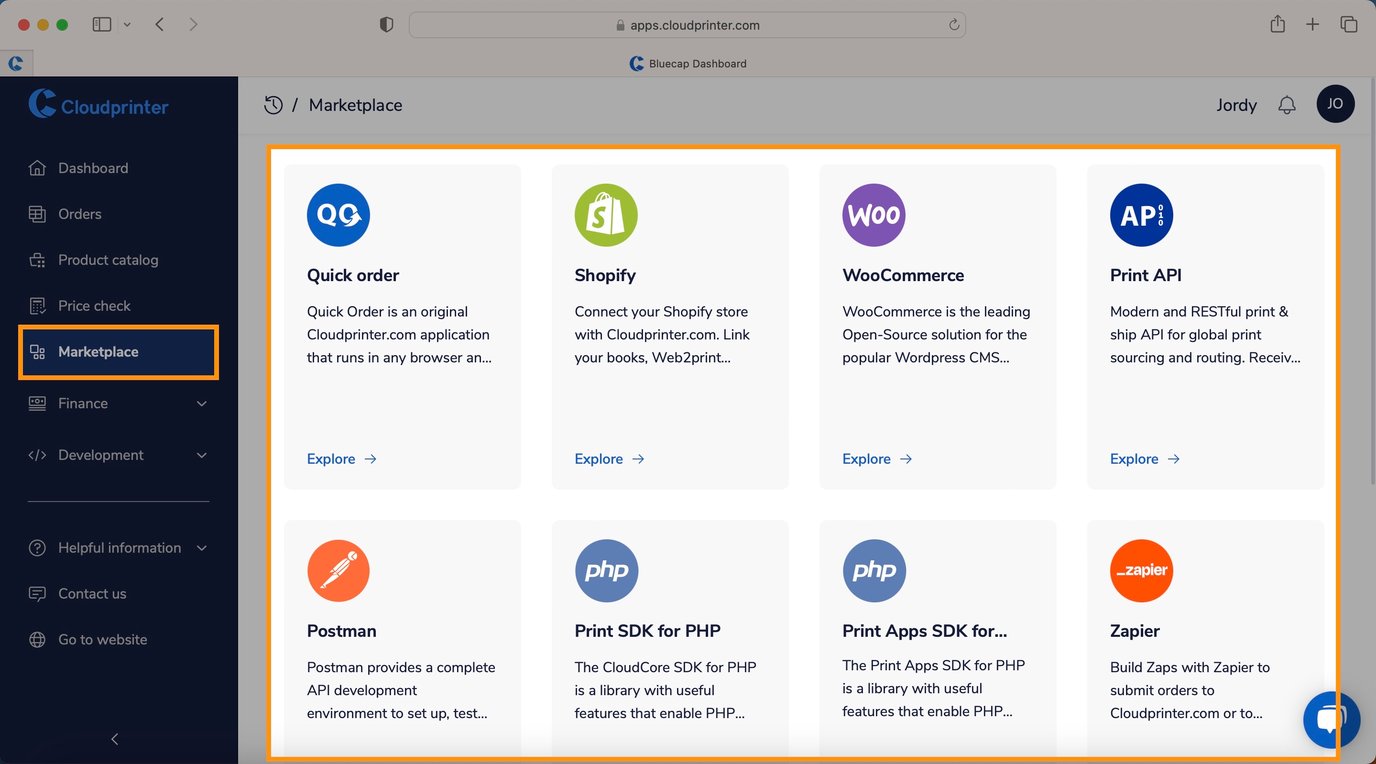Click the Postman app logo
This screenshot has height=764, width=1376.
338,571
